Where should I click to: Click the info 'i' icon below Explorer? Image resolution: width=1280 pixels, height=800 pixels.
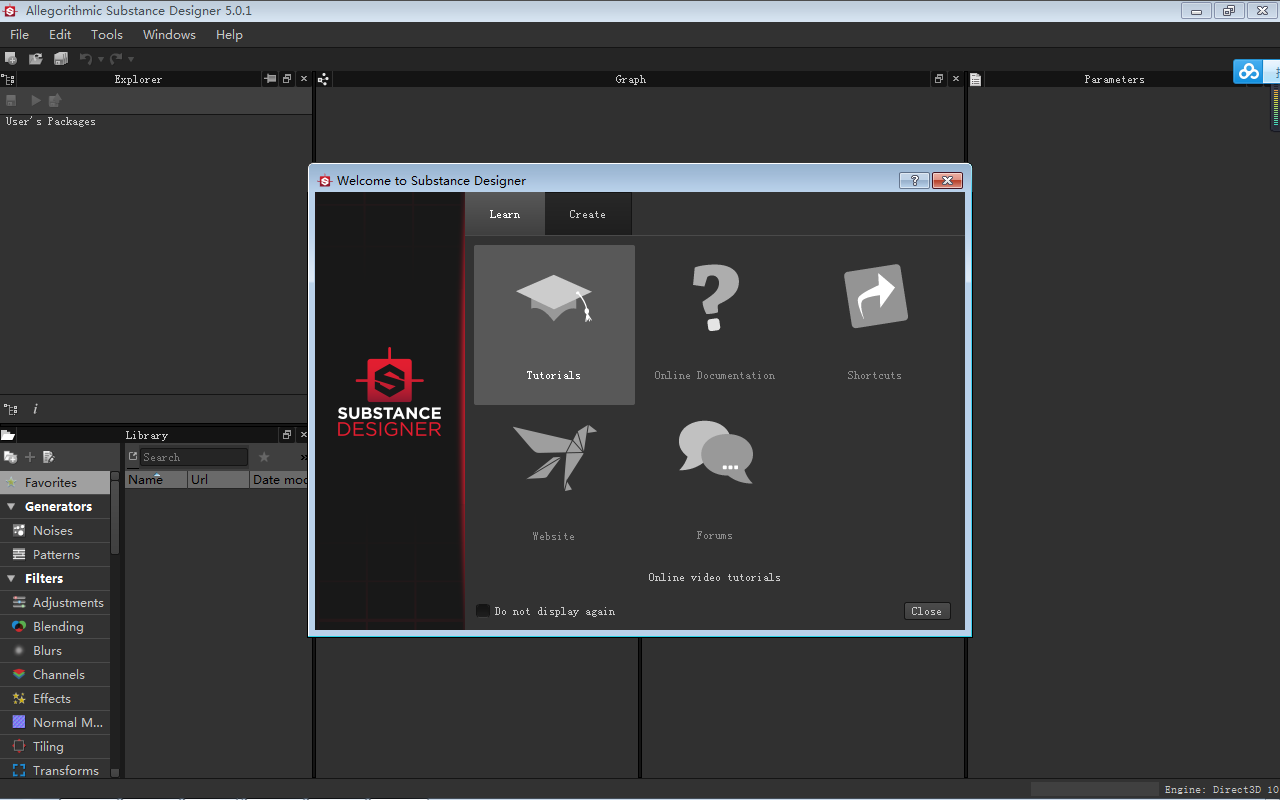(x=35, y=409)
